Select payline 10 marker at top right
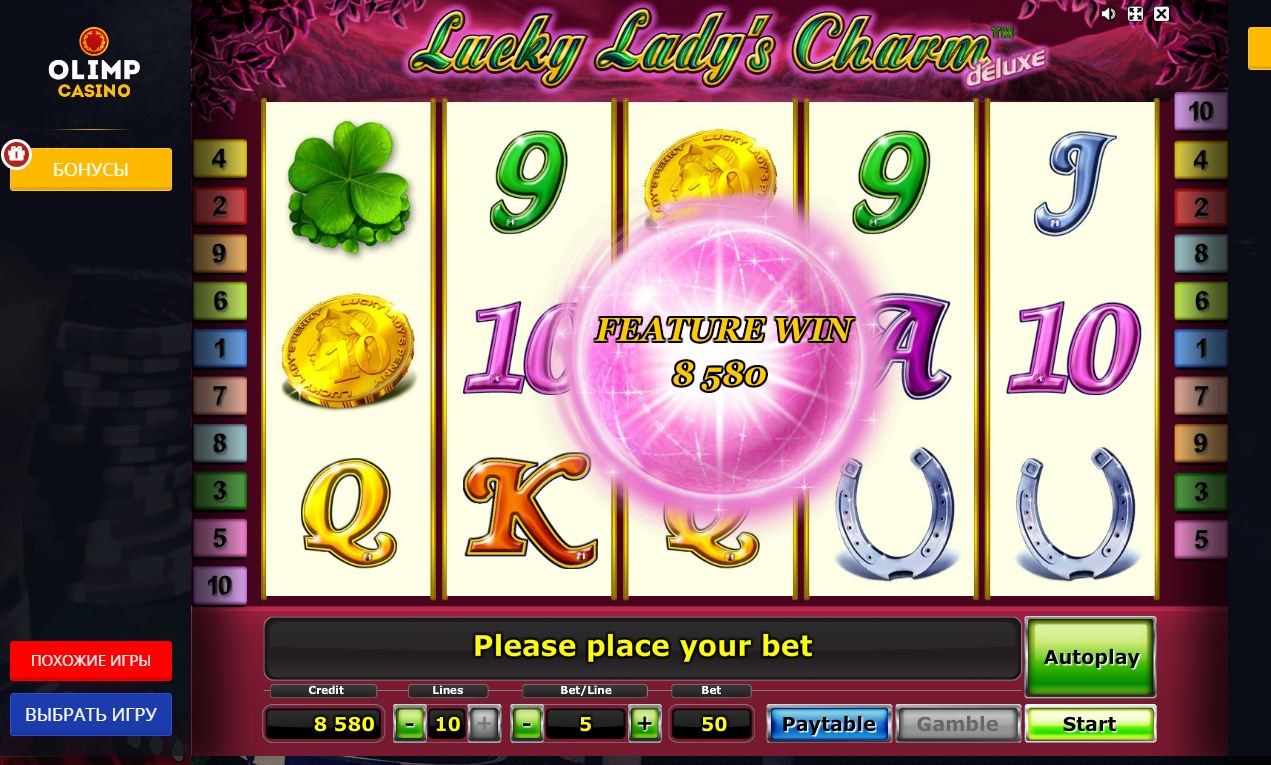 pos(1200,111)
